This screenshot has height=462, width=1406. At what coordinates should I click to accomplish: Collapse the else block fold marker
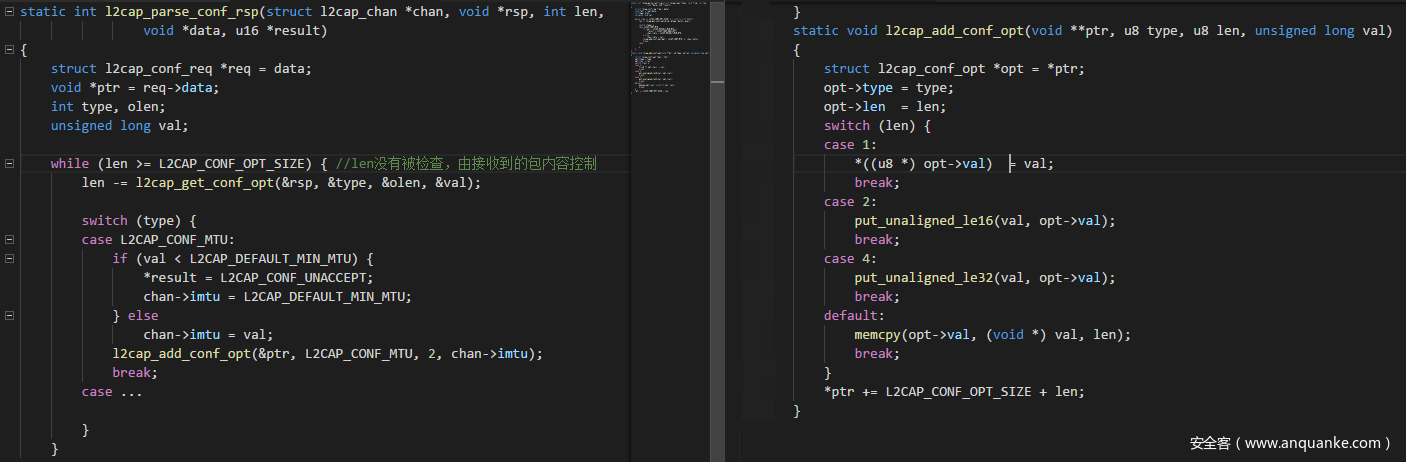click(9, 316)
